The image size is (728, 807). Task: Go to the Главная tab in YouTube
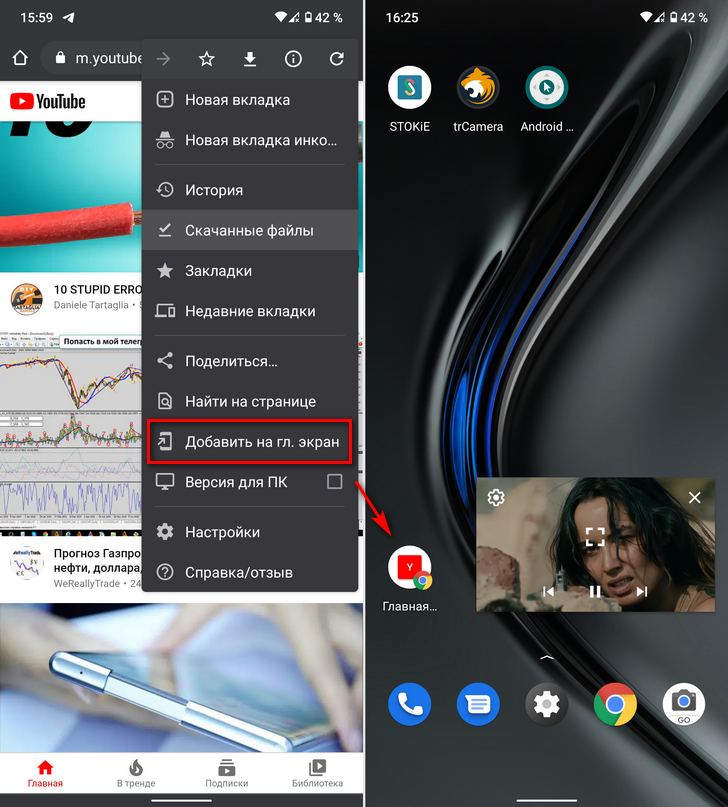click(45, 775)
